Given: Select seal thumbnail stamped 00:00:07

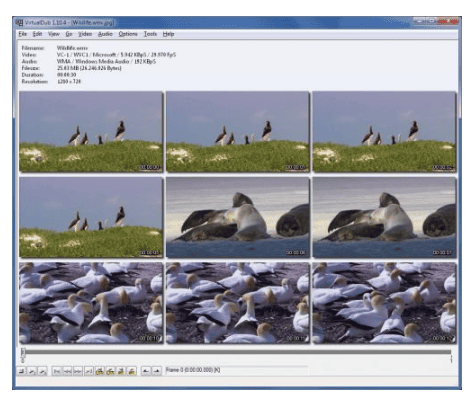Looking at the screenshot, I should 384,217.
